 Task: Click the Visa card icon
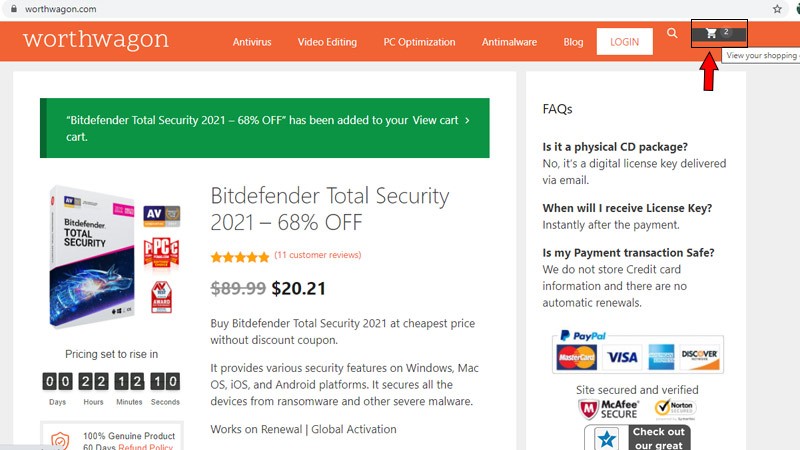(x=621, y=358)
